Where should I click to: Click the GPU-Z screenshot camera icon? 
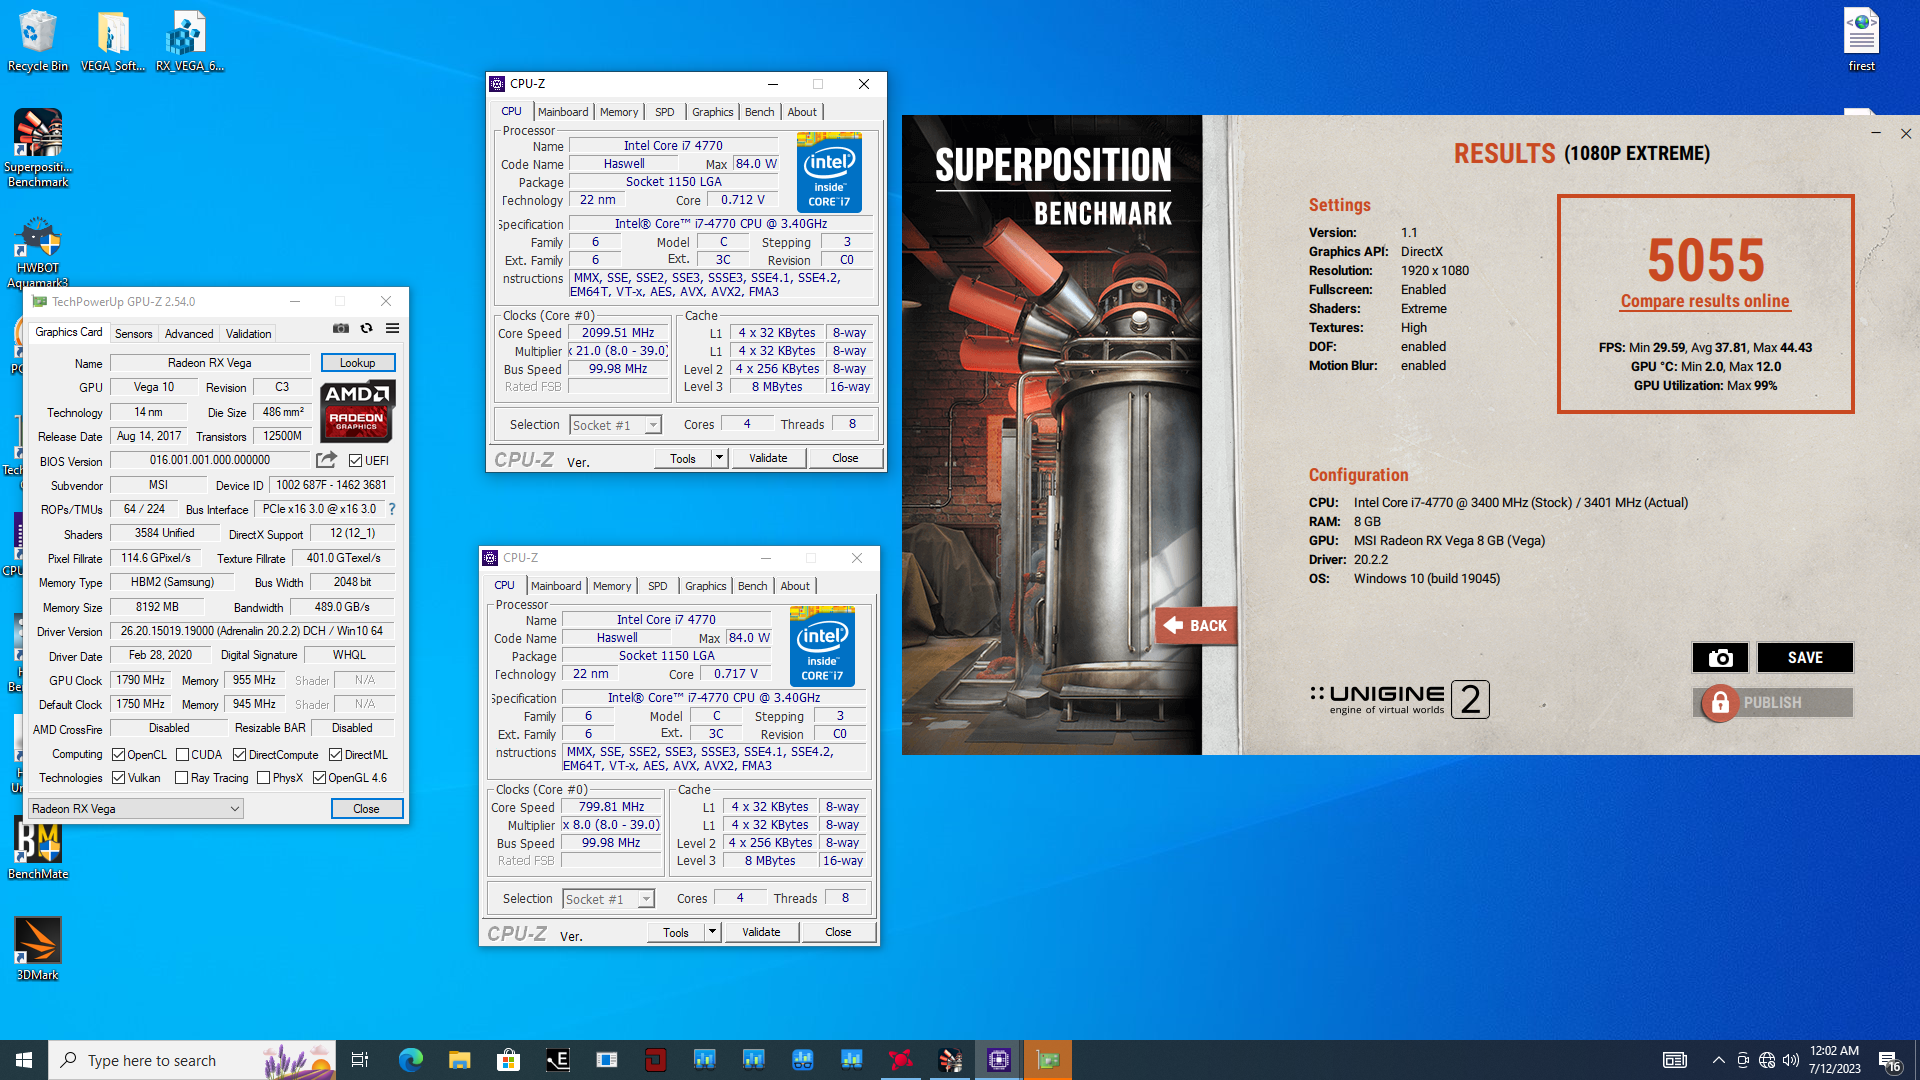pyautogui.click(x=341, y=328)
